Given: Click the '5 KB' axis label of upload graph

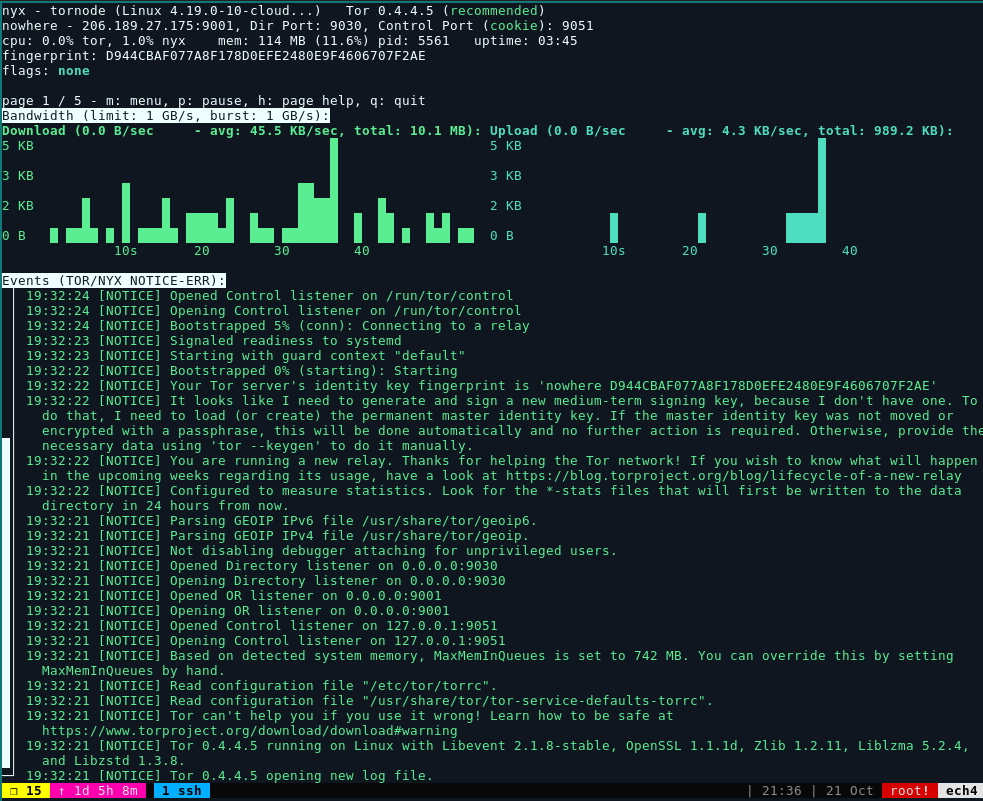Looking at the screenshot, I should click(505, 146).
